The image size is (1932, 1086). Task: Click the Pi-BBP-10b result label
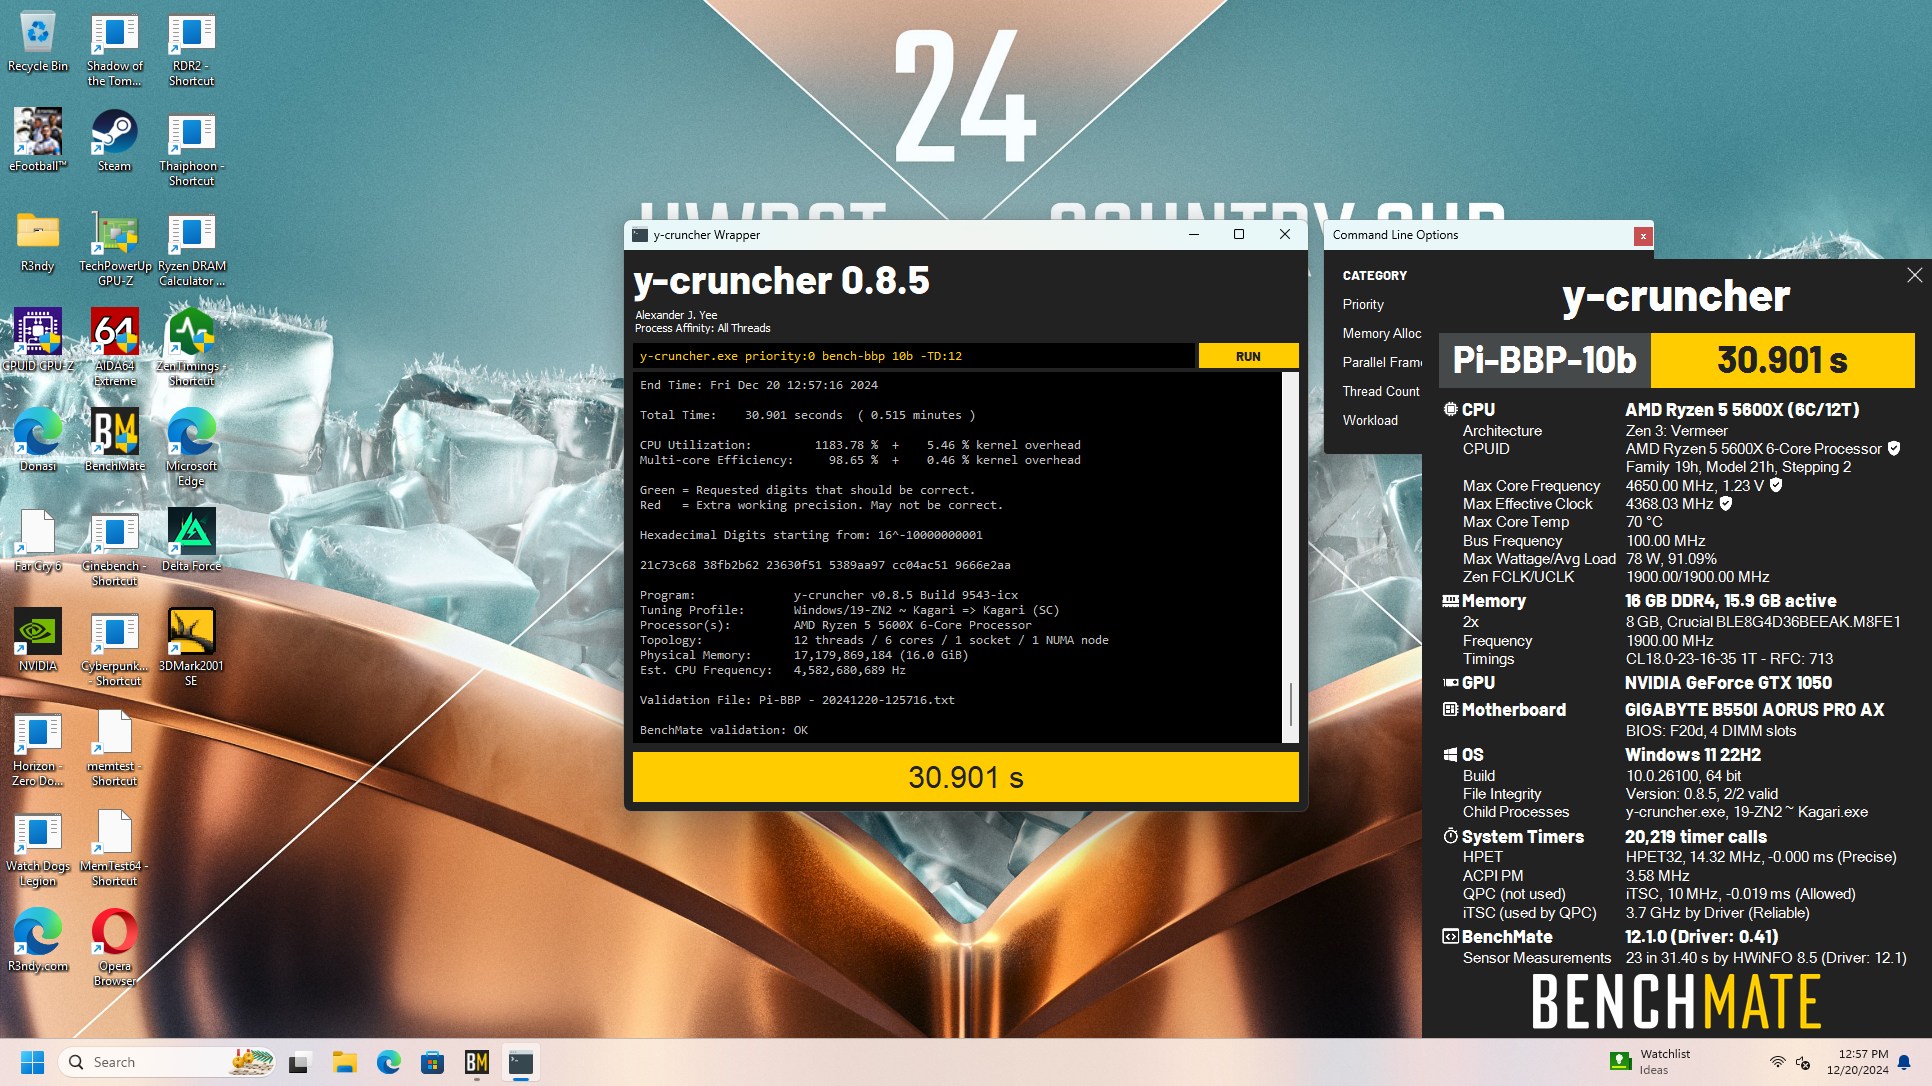point(1545,360)
